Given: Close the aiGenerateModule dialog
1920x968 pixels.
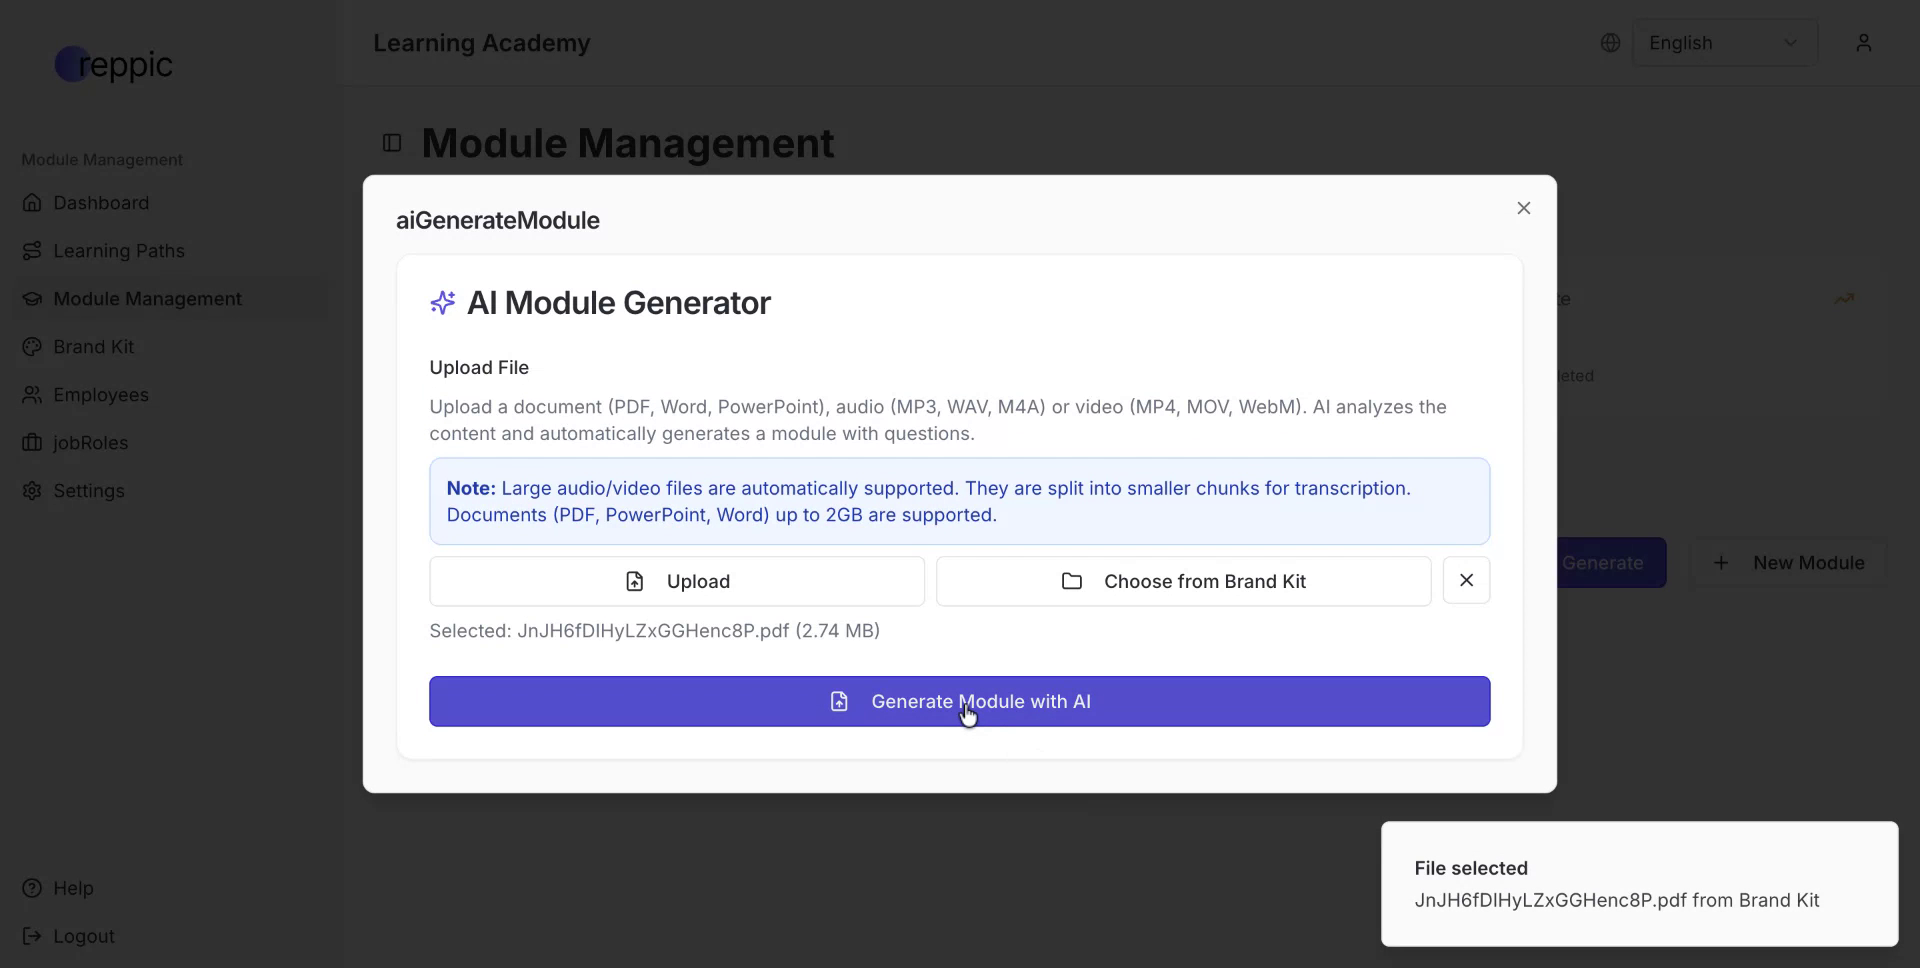Looking at the screenshot, I should (x=1523, y=208).
